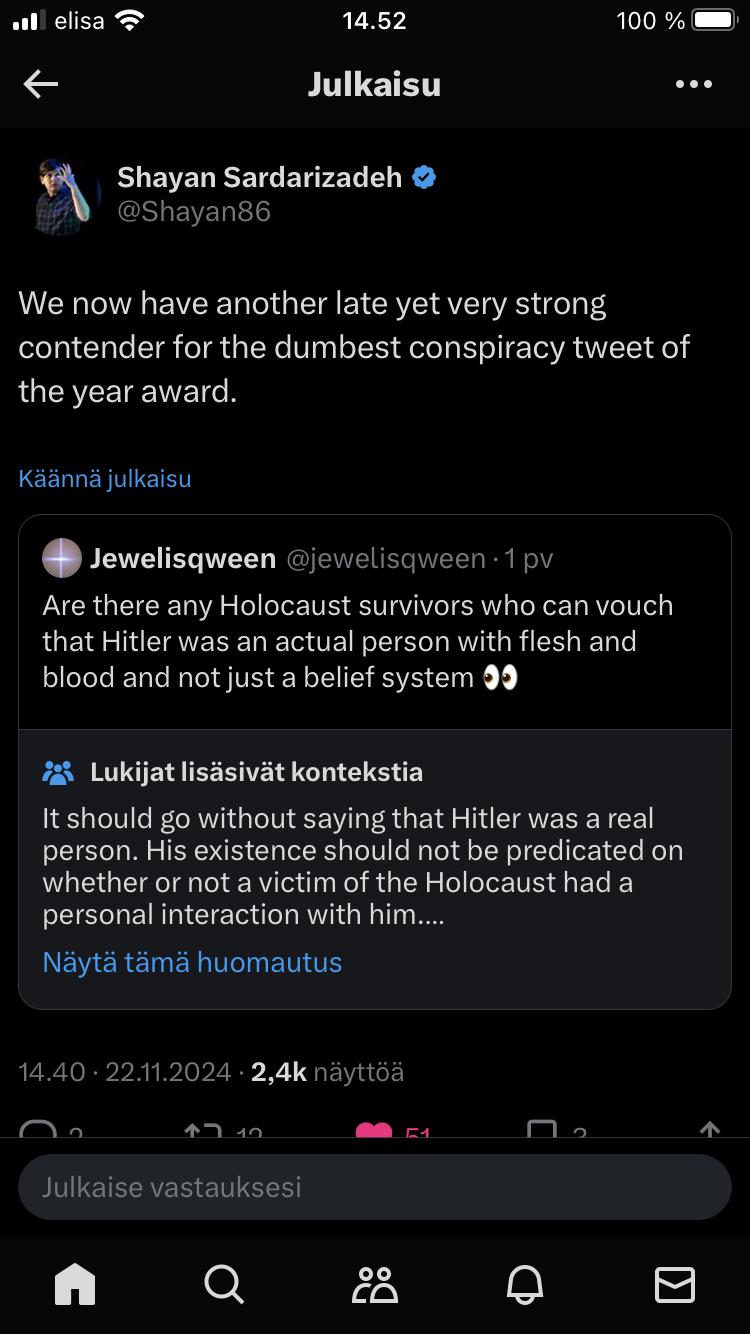Open the Communities people icon
Viewport: 750px width, 1334px height.
pyautogui.click(x=375, y=1284)
